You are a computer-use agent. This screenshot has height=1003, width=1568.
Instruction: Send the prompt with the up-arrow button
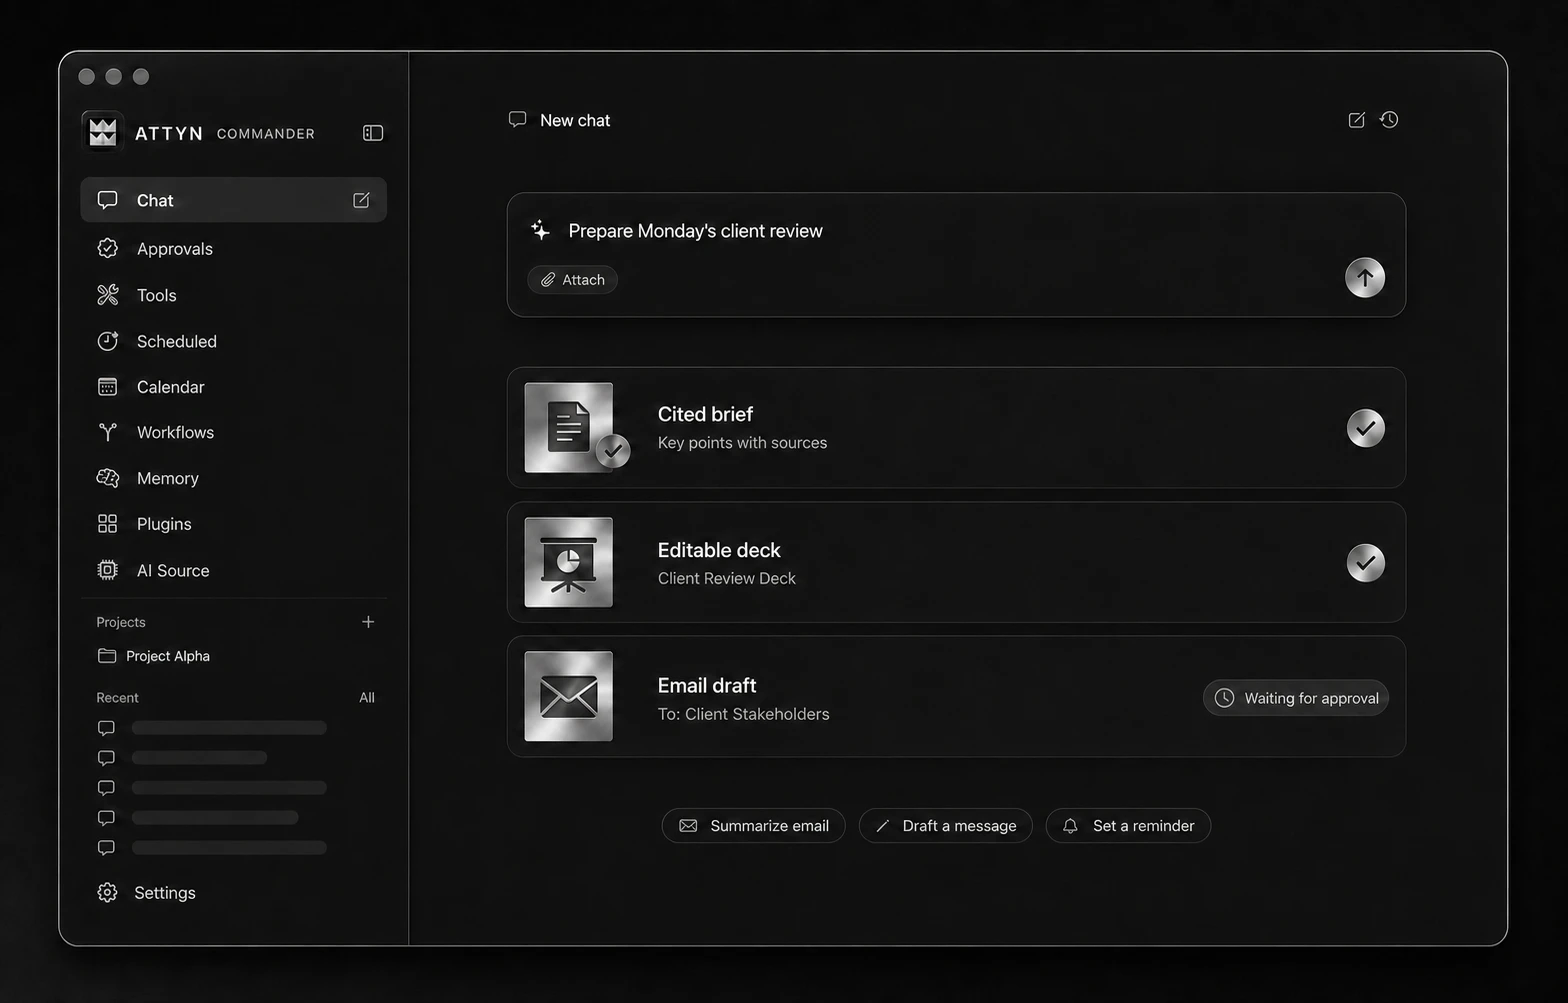[x=1365, y=278]
